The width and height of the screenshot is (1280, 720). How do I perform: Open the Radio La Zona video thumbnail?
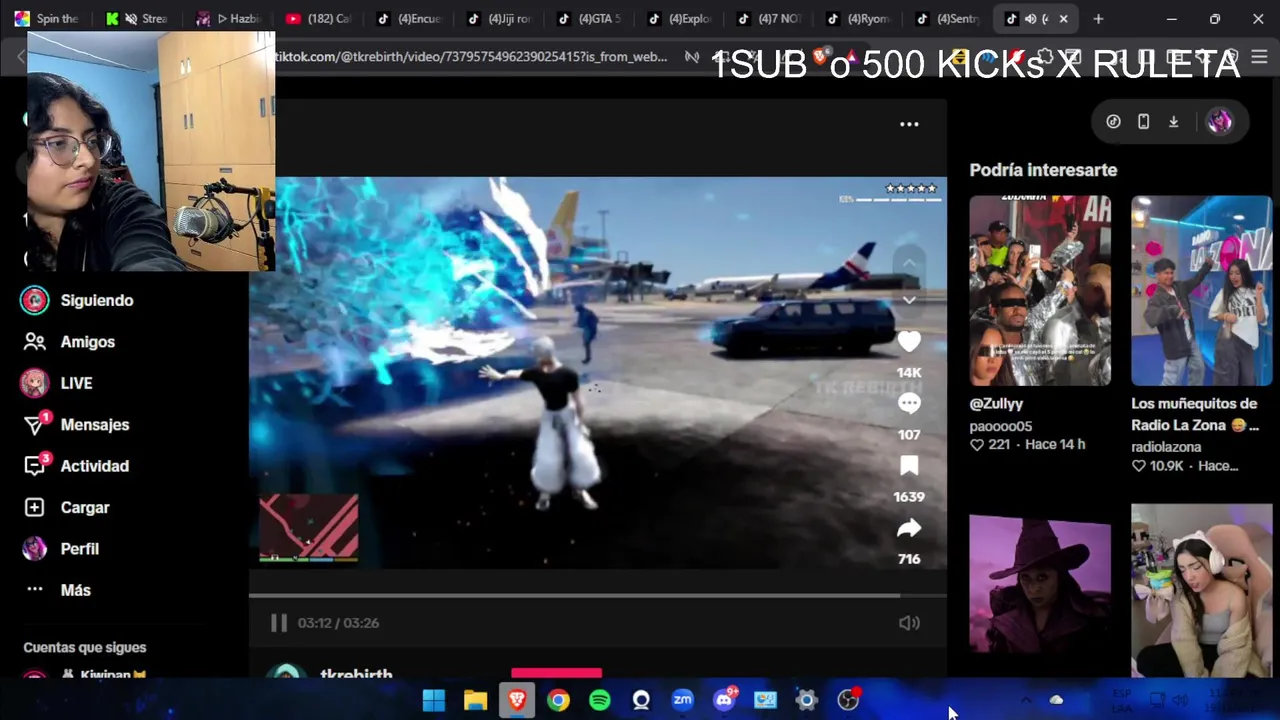[x=1201, y=290]
